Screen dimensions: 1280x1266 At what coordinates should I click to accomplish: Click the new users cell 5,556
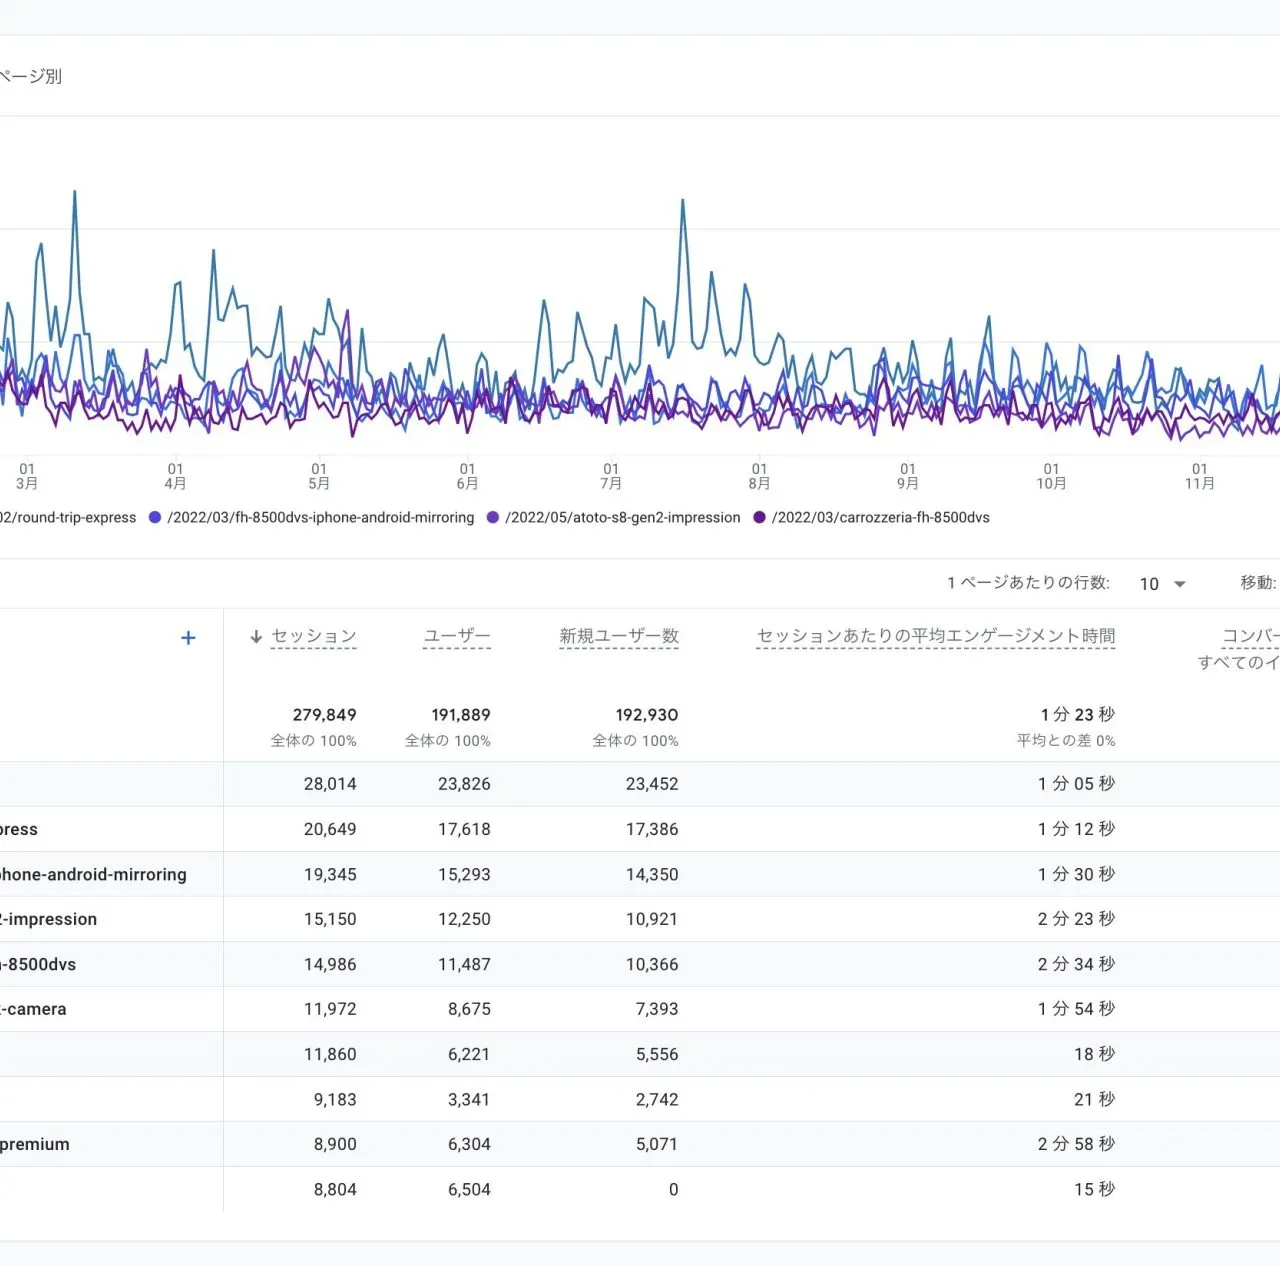657,1054
